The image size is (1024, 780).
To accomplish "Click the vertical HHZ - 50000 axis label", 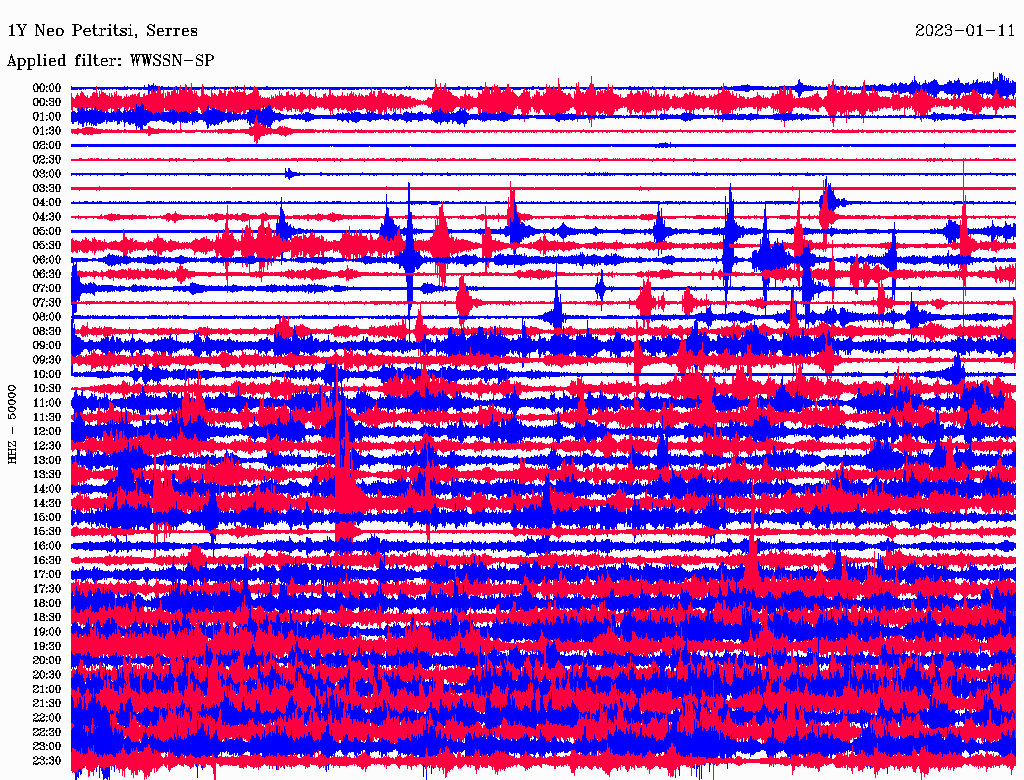I will [14, 423].
